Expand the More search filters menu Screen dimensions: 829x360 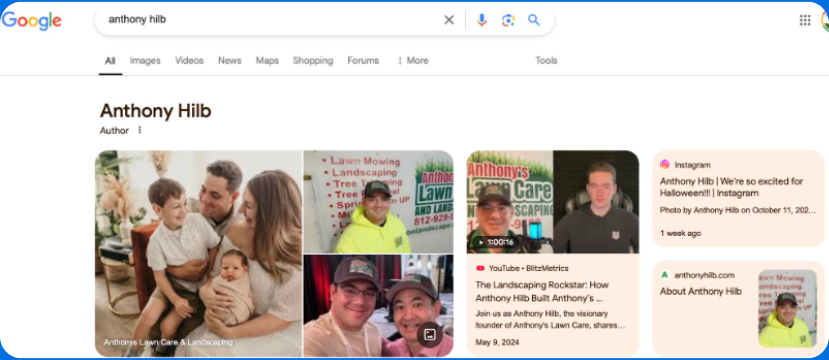[413, 61]
